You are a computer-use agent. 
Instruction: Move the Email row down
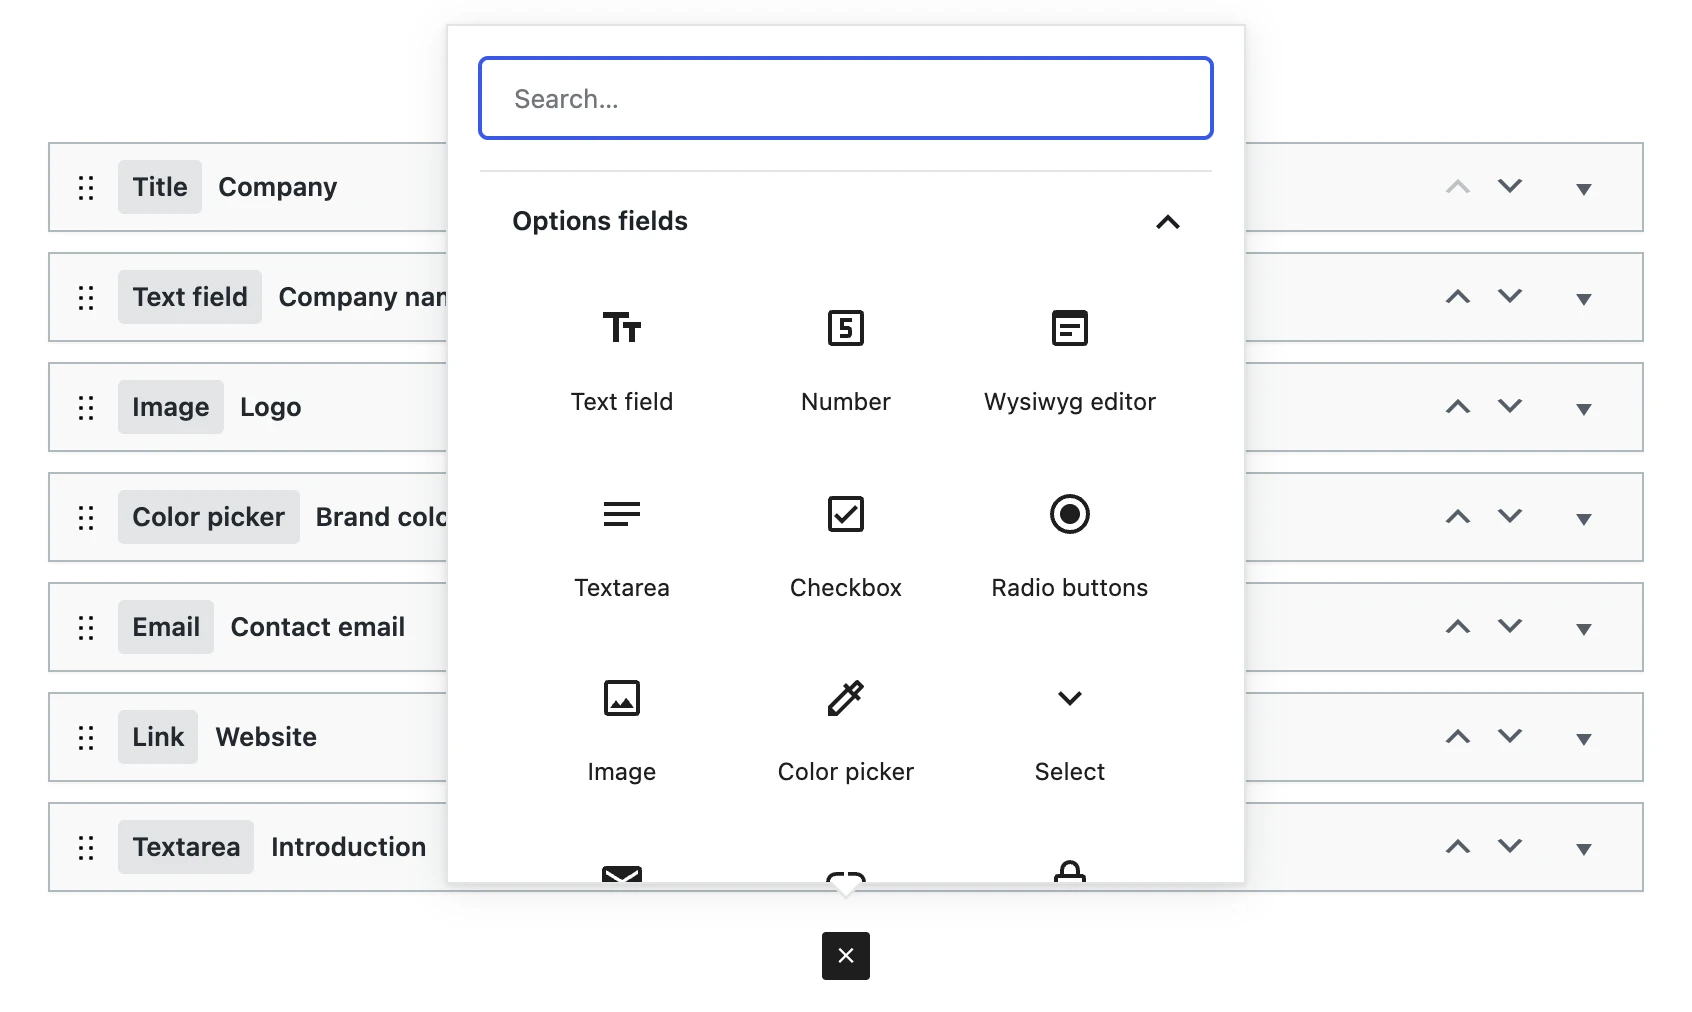coord(1510,626)
